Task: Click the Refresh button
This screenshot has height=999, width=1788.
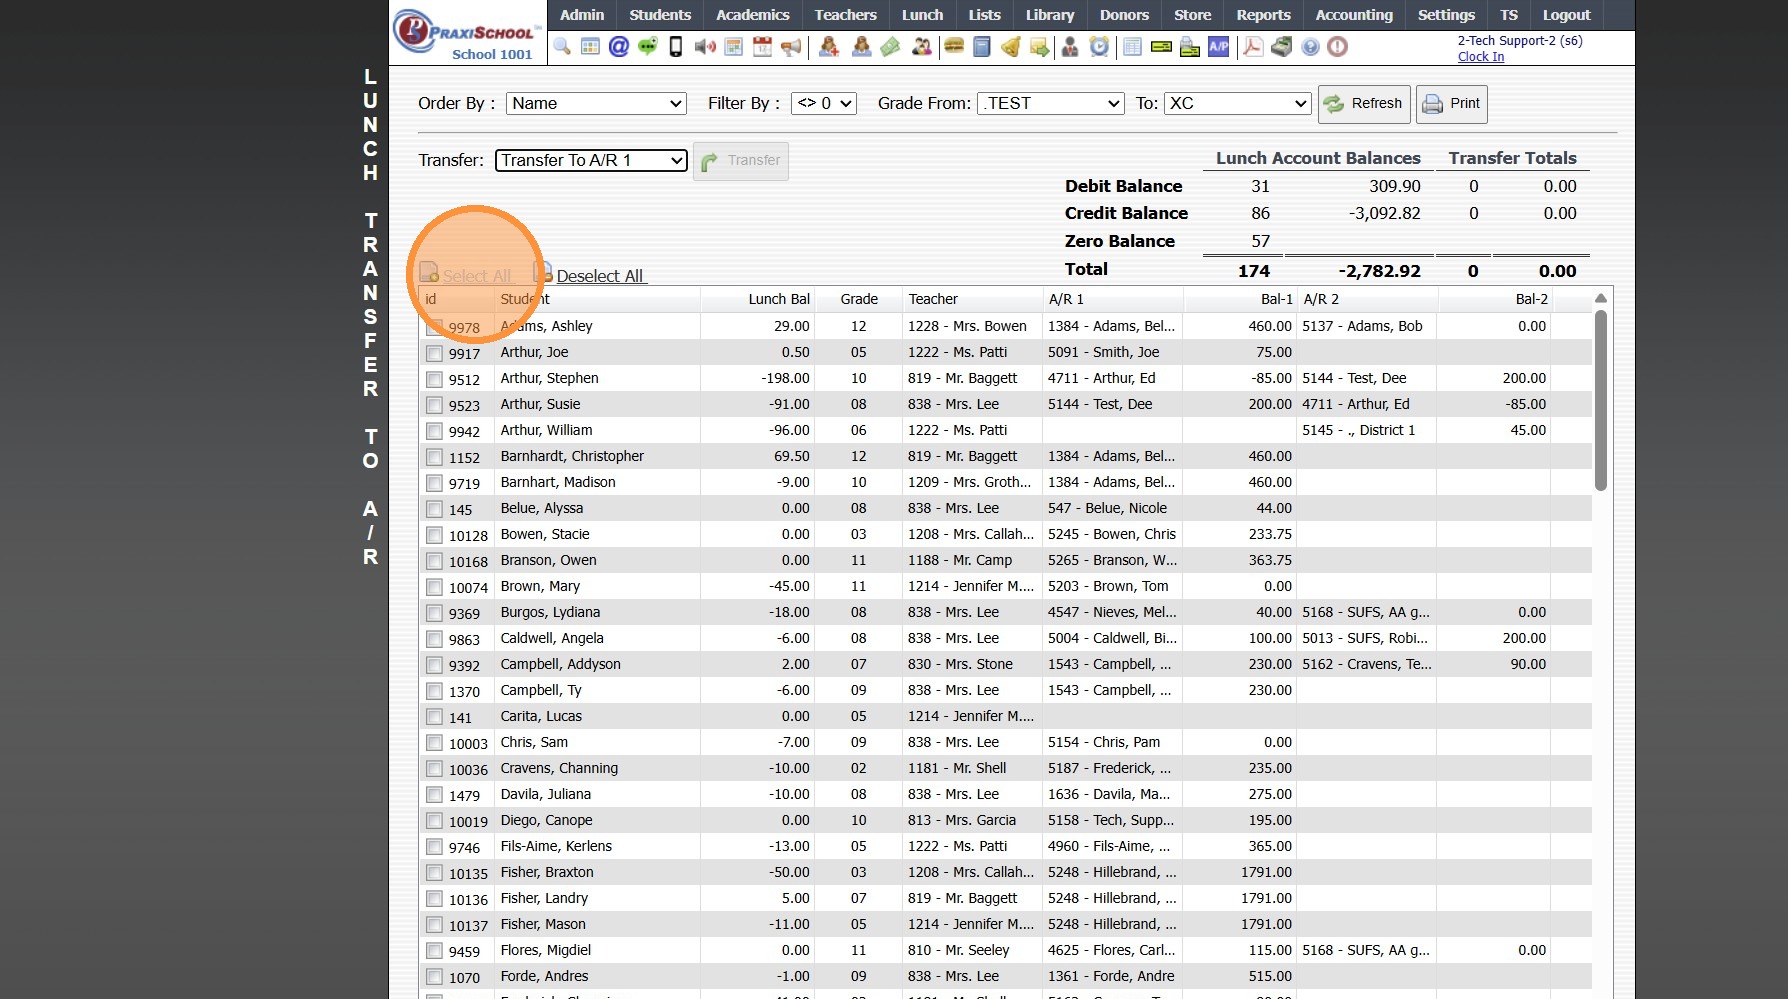Action: [x=1364, y=104]
